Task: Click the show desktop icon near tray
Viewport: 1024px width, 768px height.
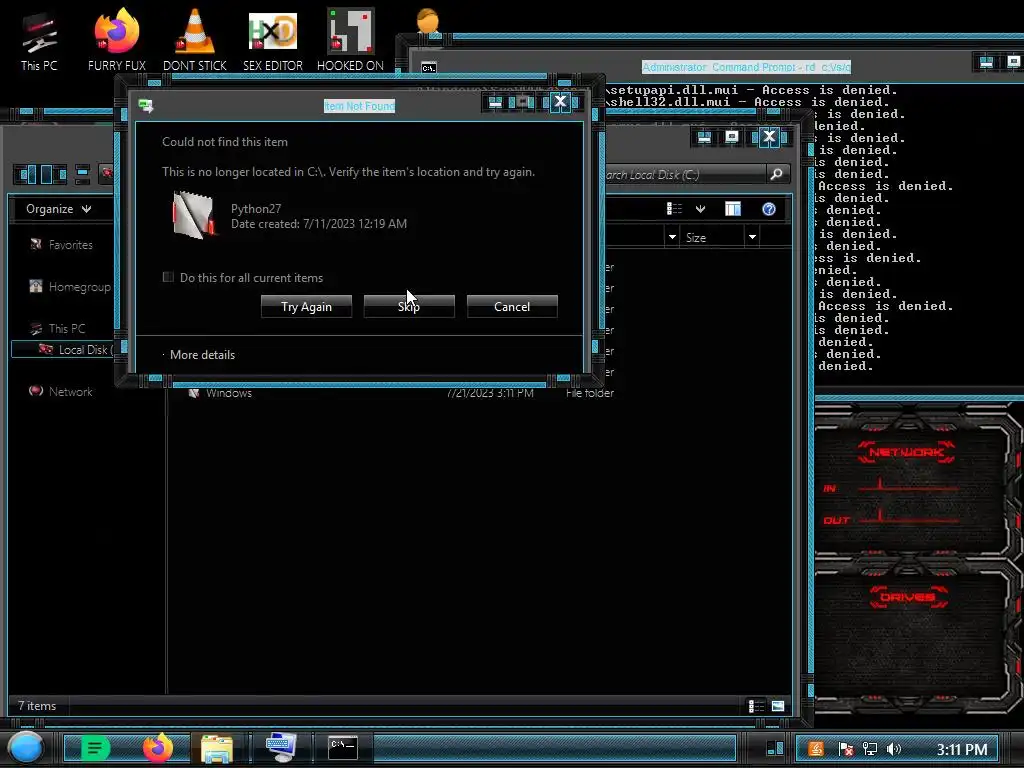Action: 775,748
